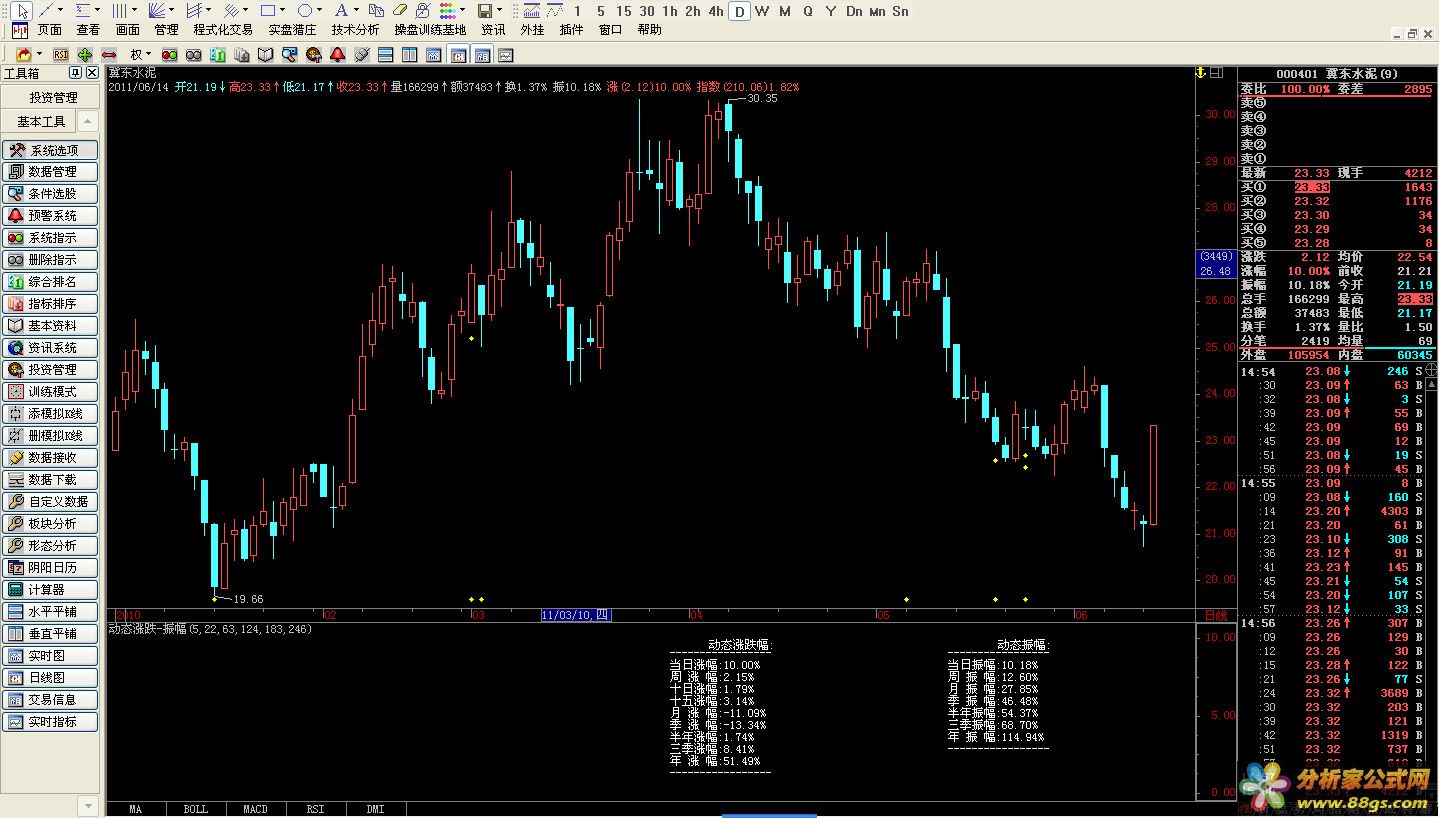Click the pin icon on 工具箱 panel
The image size is (1439, 818).
click(x=74, y=73)
